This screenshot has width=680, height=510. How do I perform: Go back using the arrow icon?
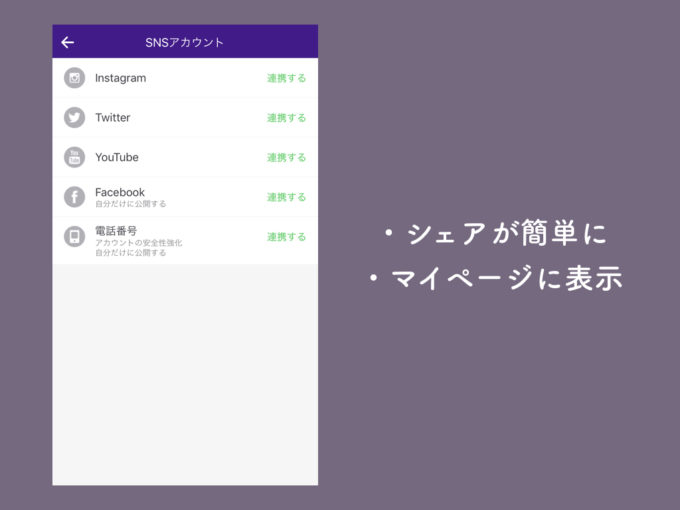[x=68, y=42]
